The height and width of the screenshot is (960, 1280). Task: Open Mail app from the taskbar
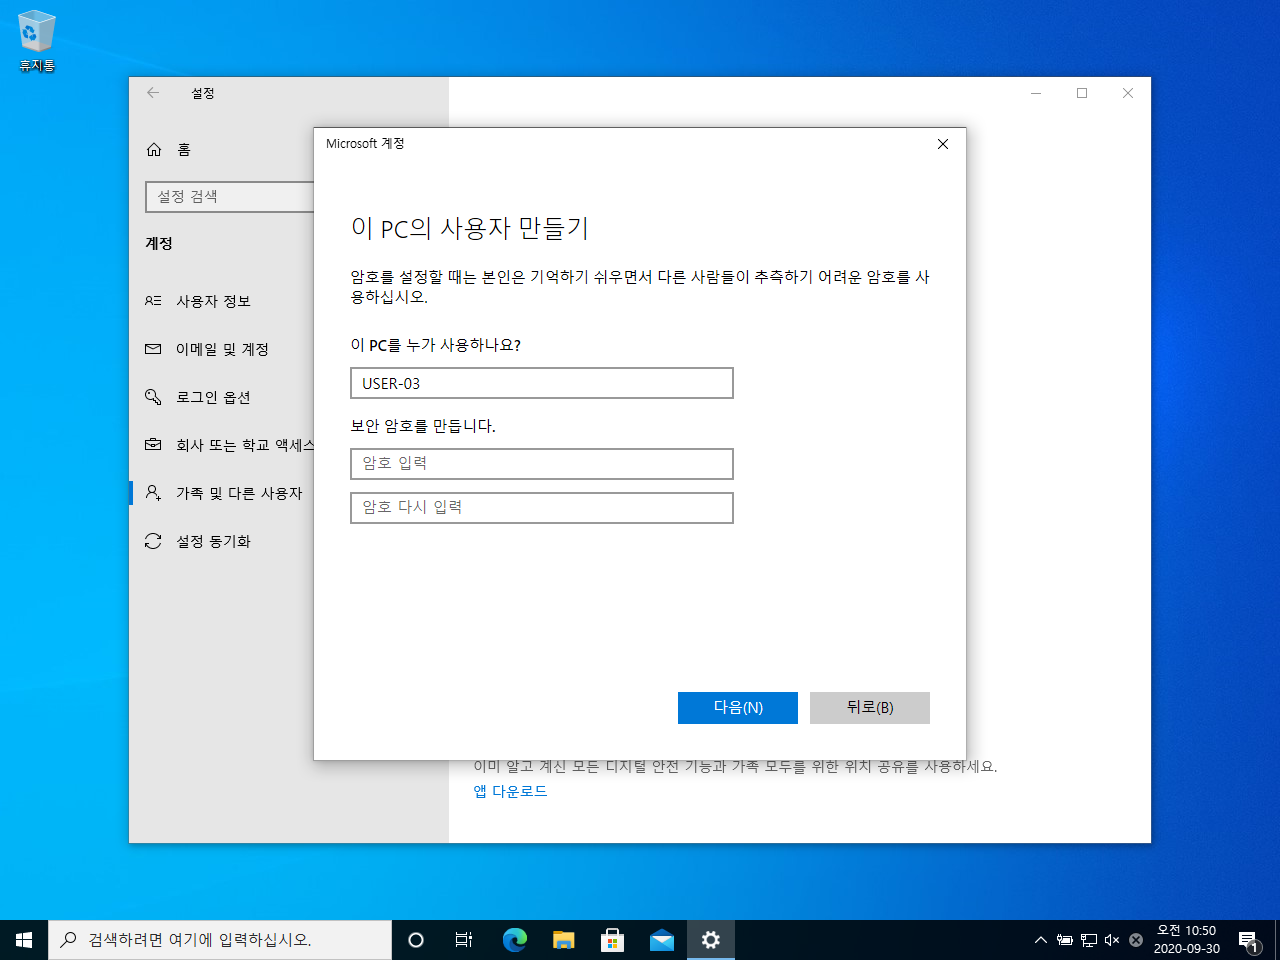pyautogui.click(x=661, y=940)
